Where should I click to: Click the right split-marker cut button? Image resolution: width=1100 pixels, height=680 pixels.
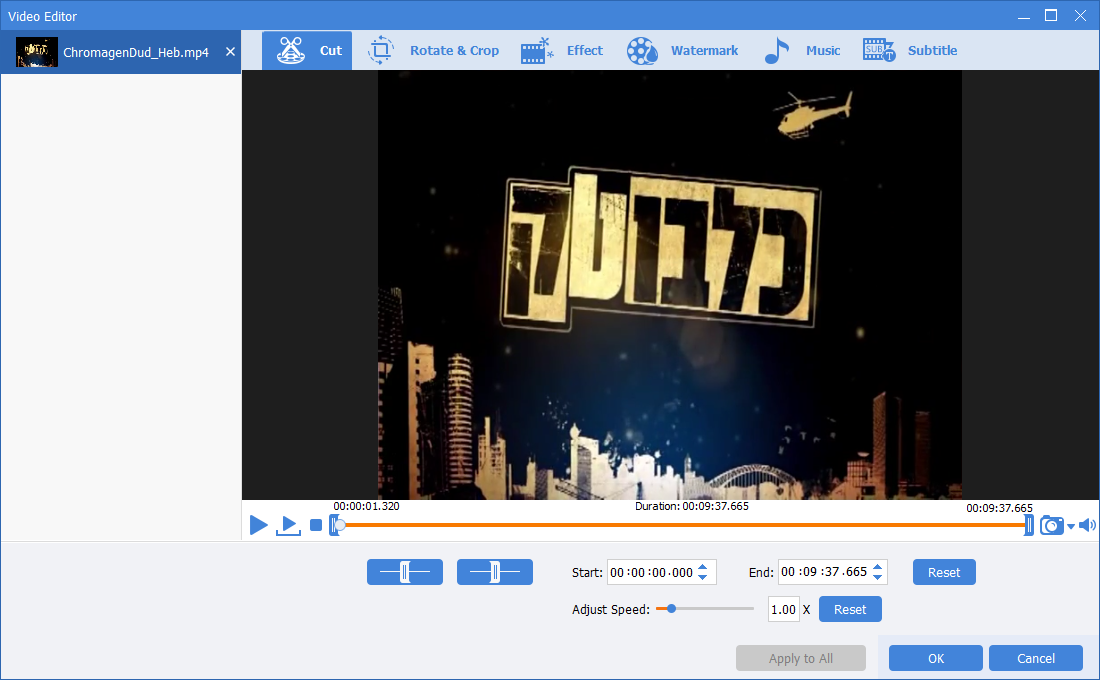(495, 572)
